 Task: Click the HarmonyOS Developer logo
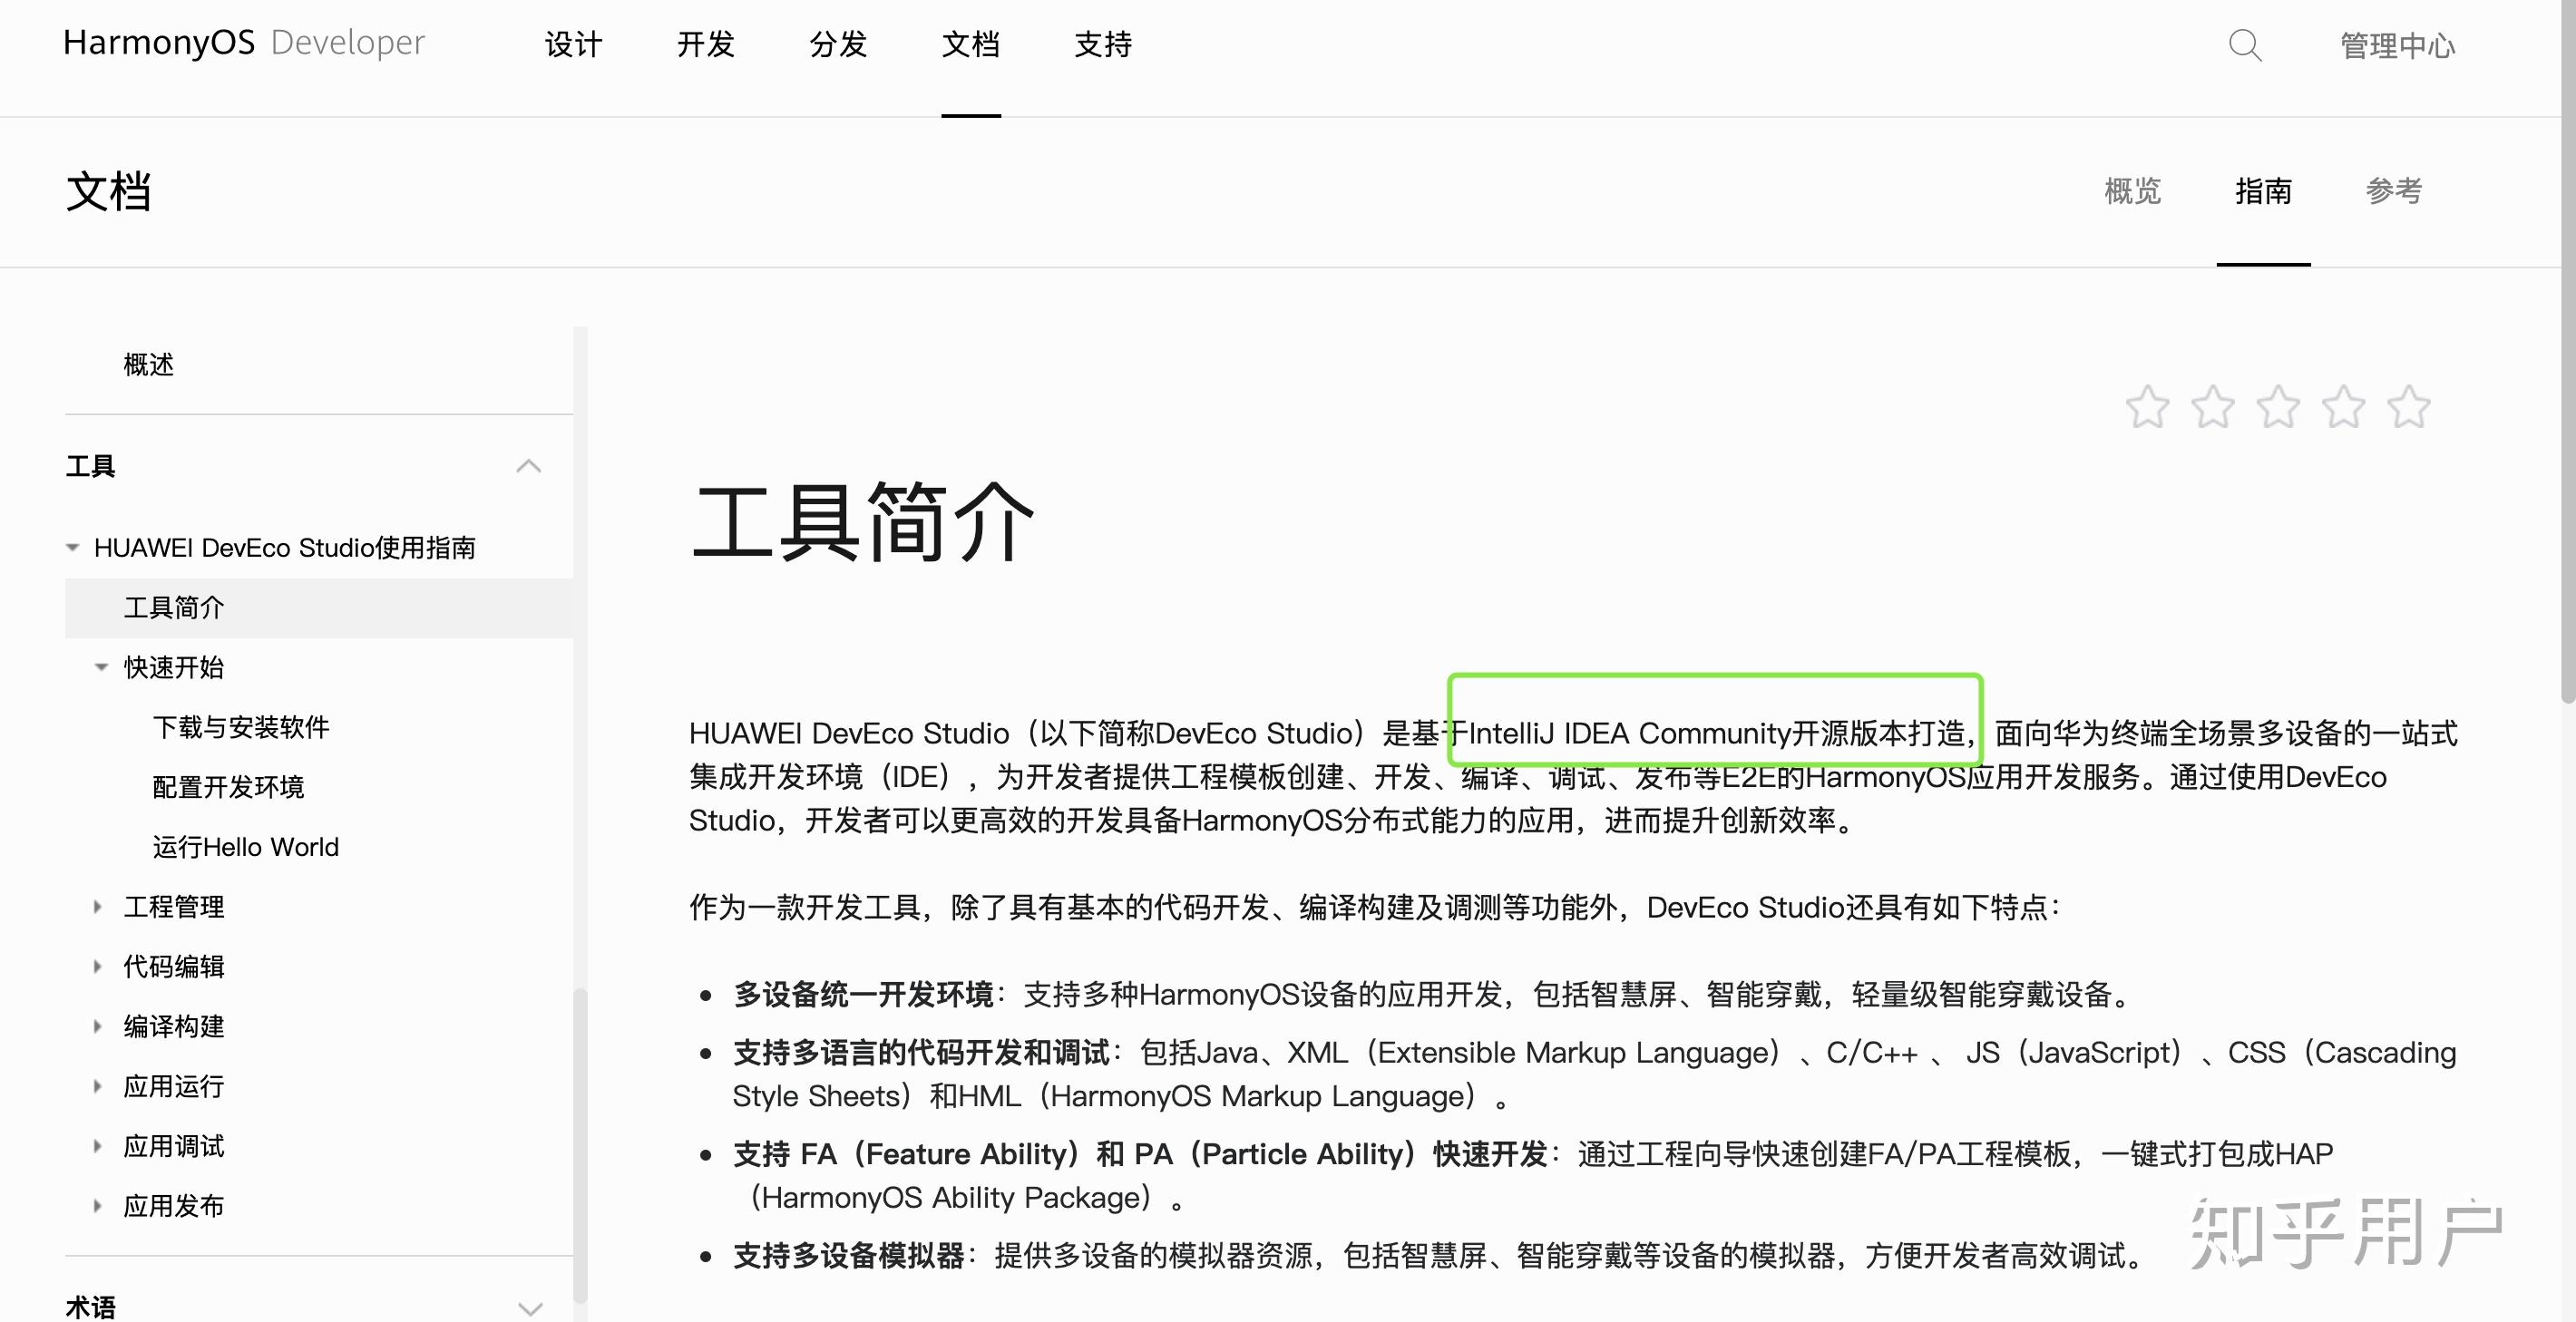244,43
